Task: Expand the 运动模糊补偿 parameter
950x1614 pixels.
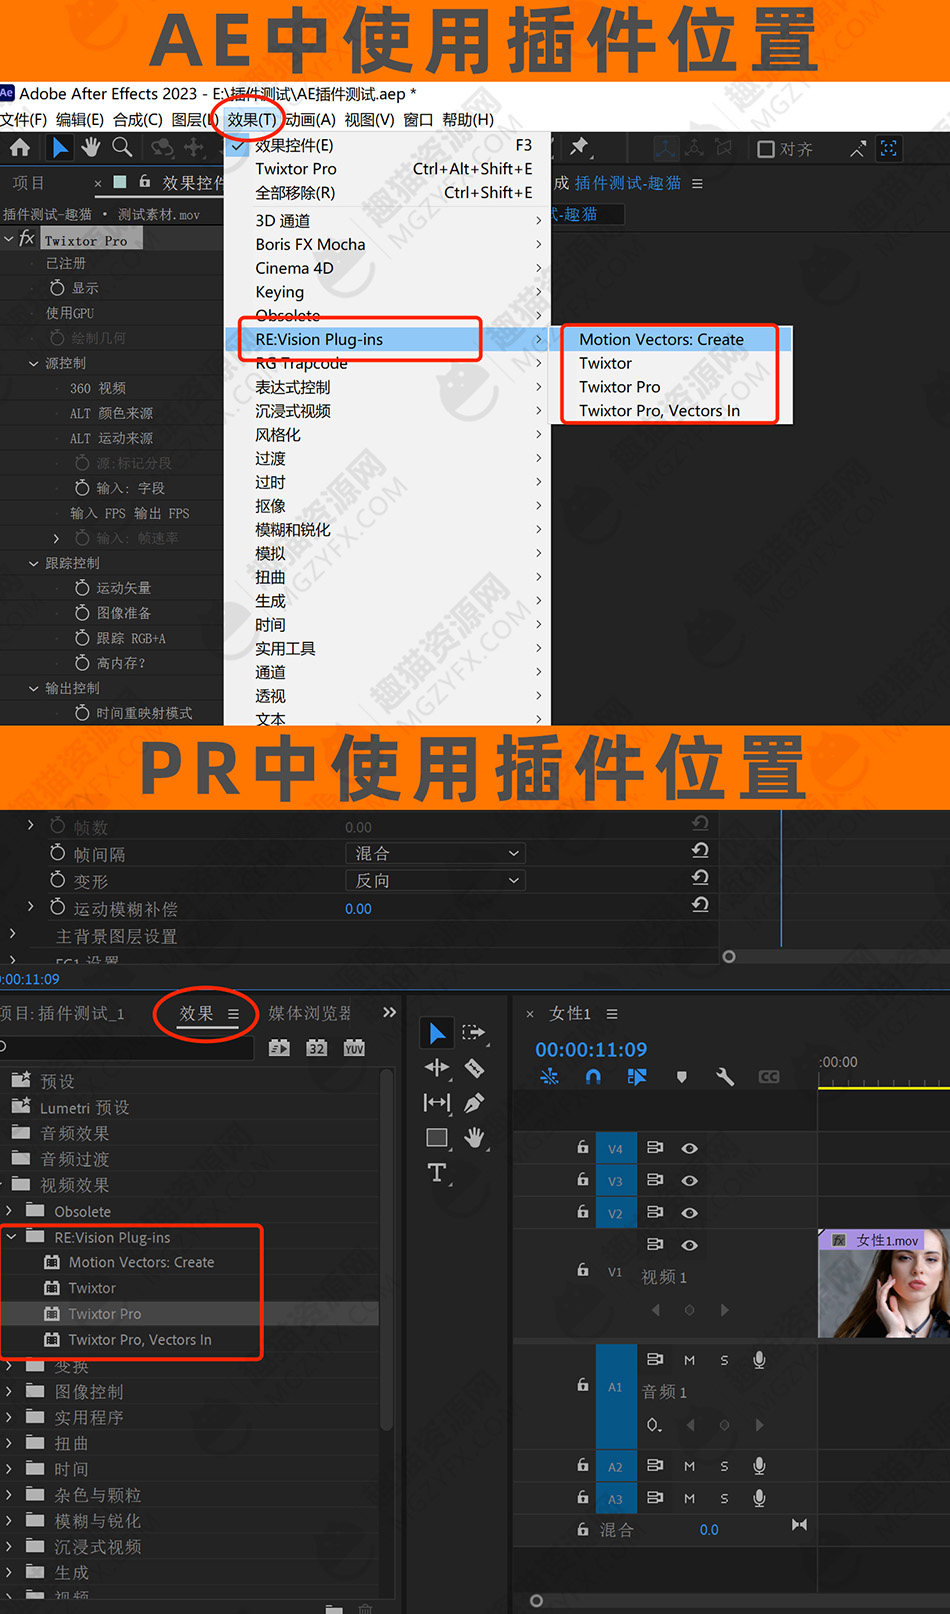Action: coord(30,907)
